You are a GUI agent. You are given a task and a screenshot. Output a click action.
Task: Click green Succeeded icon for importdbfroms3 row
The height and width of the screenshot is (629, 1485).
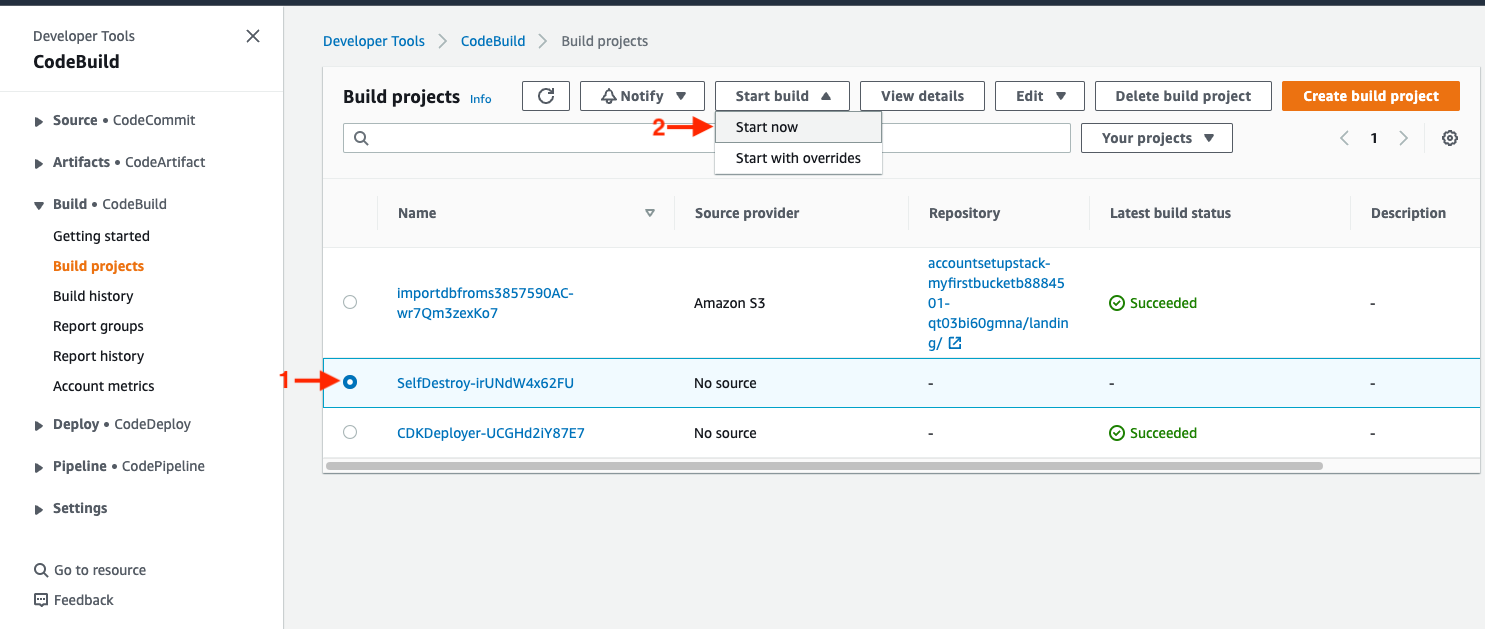(1117, 303)
